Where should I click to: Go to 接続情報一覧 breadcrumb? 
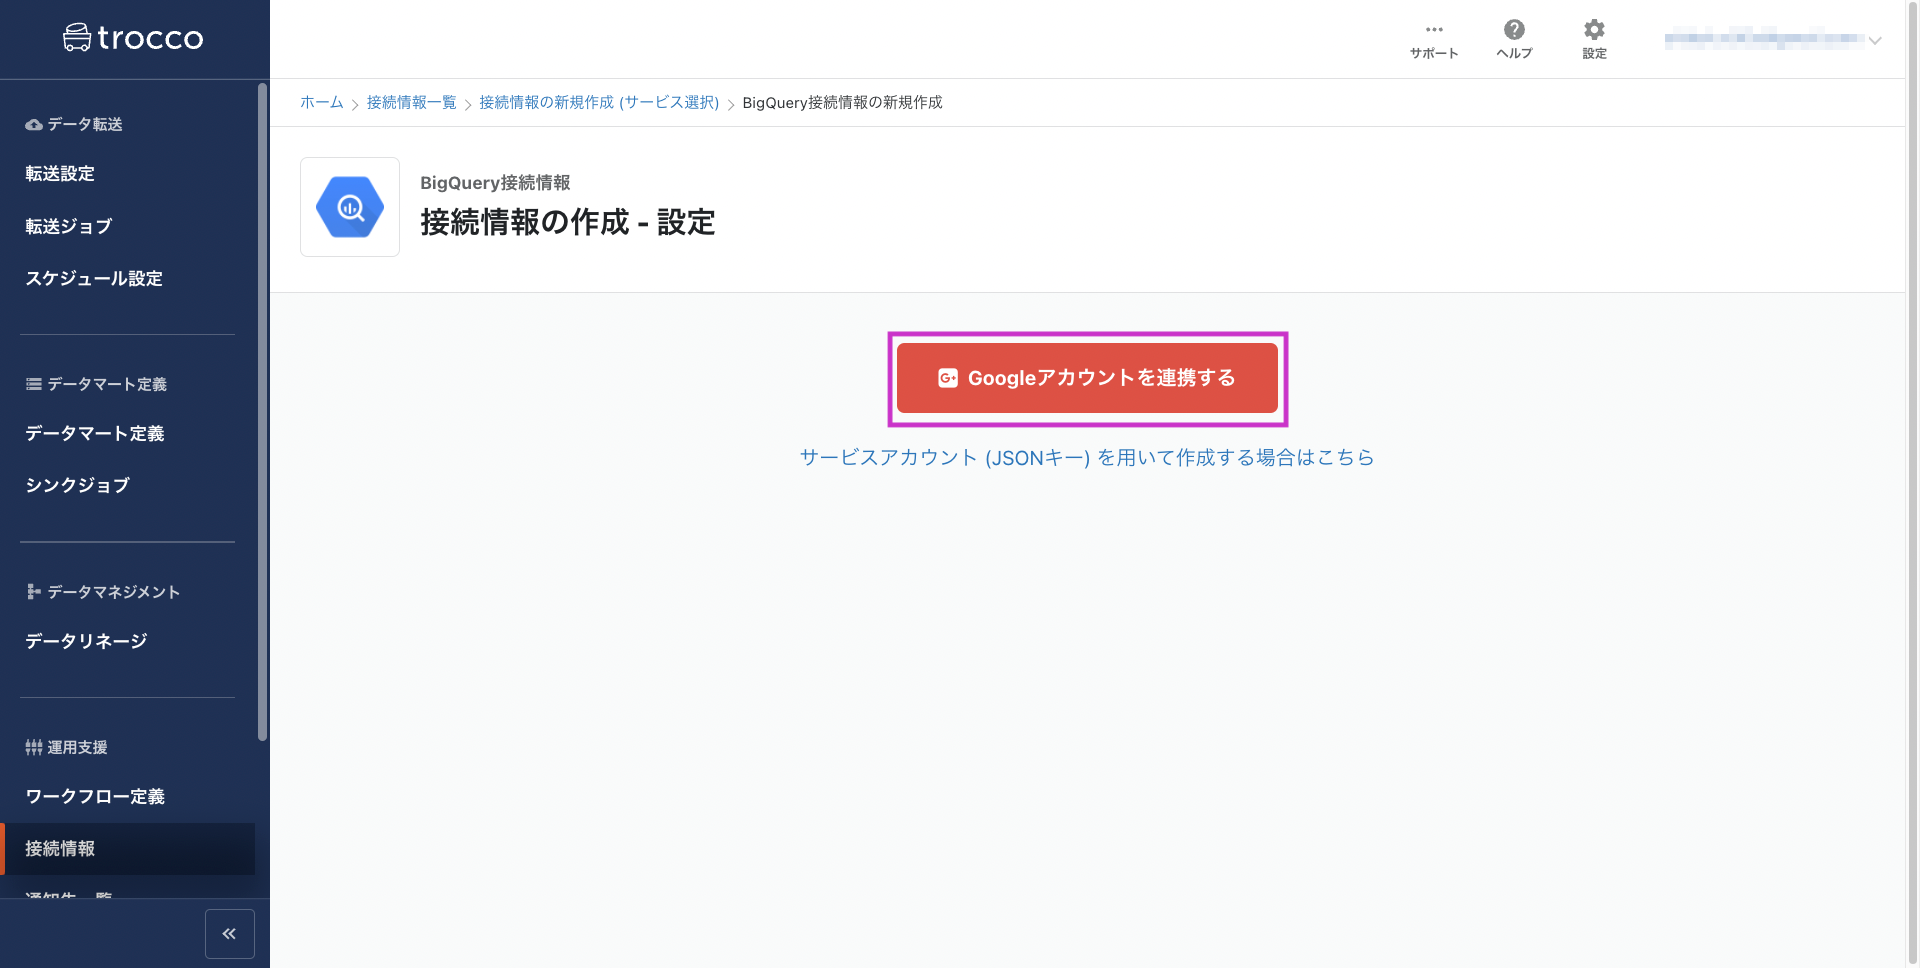[x=411, y=102]
